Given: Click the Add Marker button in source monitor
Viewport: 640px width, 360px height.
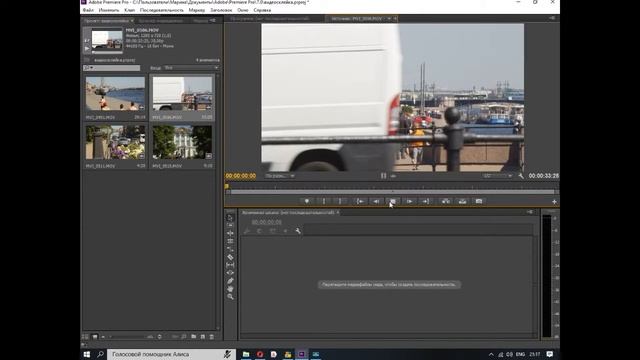Looking at the screenshot, I should click(x=307, y=201).
